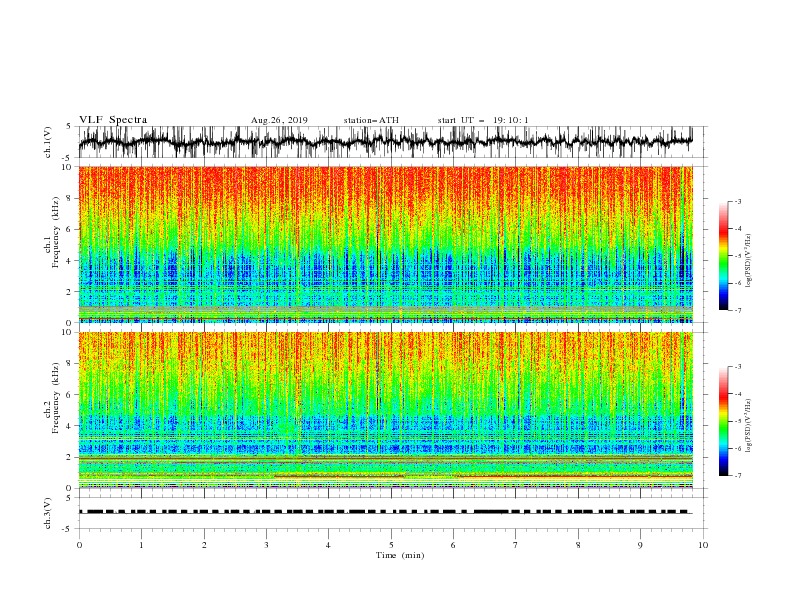Image resolution: width=792 pixels, height=612 pixels.
Task: Click the "4" kHz tick on the ch.2 frequency axis
Action: coord(70,426)
